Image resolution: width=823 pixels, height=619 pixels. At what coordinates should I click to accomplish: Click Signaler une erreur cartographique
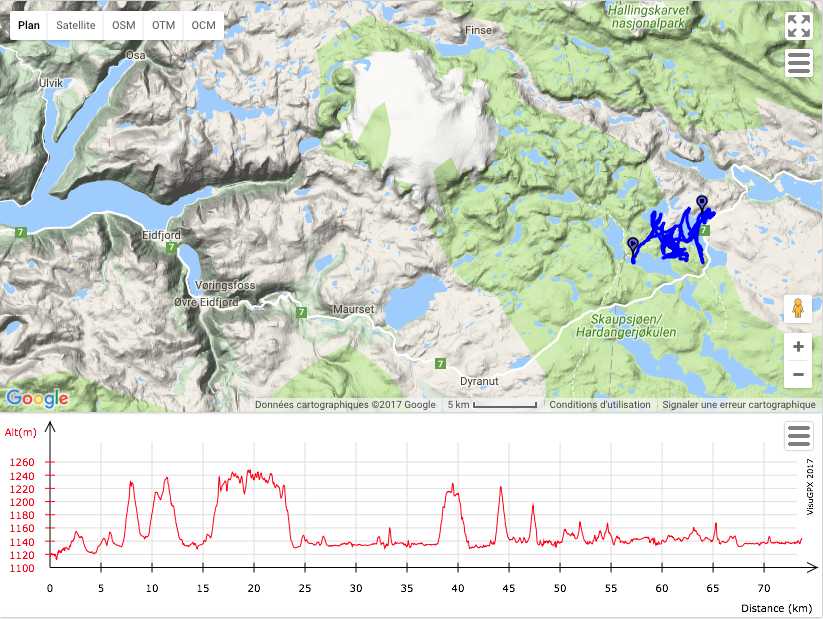(738, 405)
